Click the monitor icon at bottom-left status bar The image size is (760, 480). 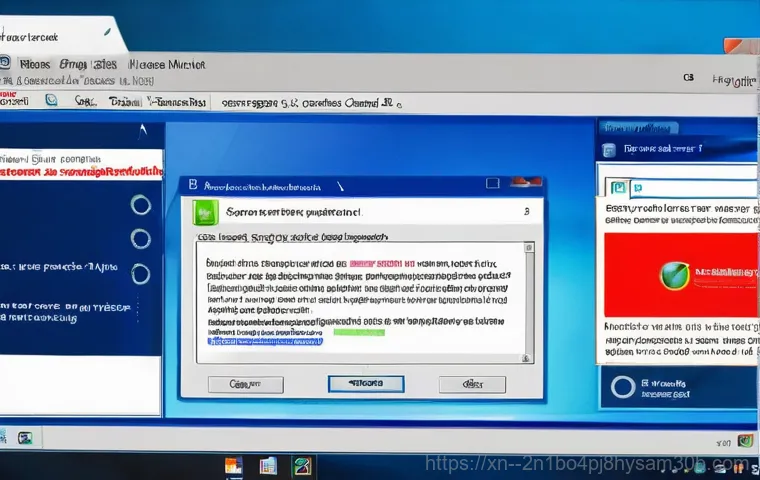pyautogui.click(x=25, y=438)
